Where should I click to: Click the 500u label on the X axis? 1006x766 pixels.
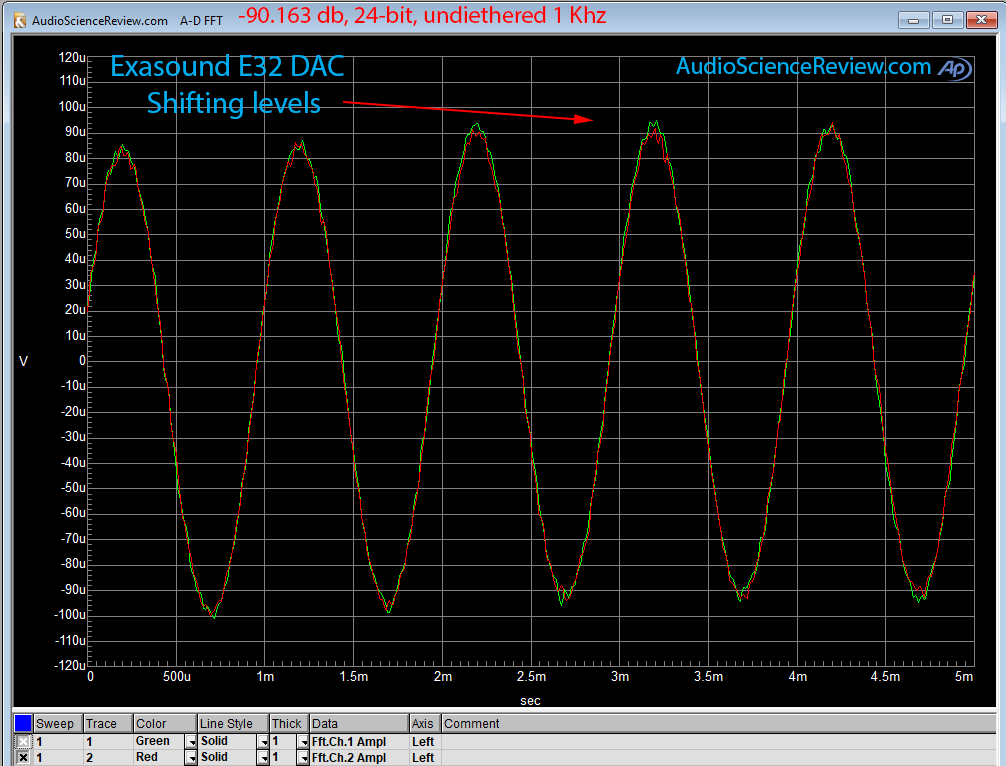pyautogui.click(x=176, y=676)
